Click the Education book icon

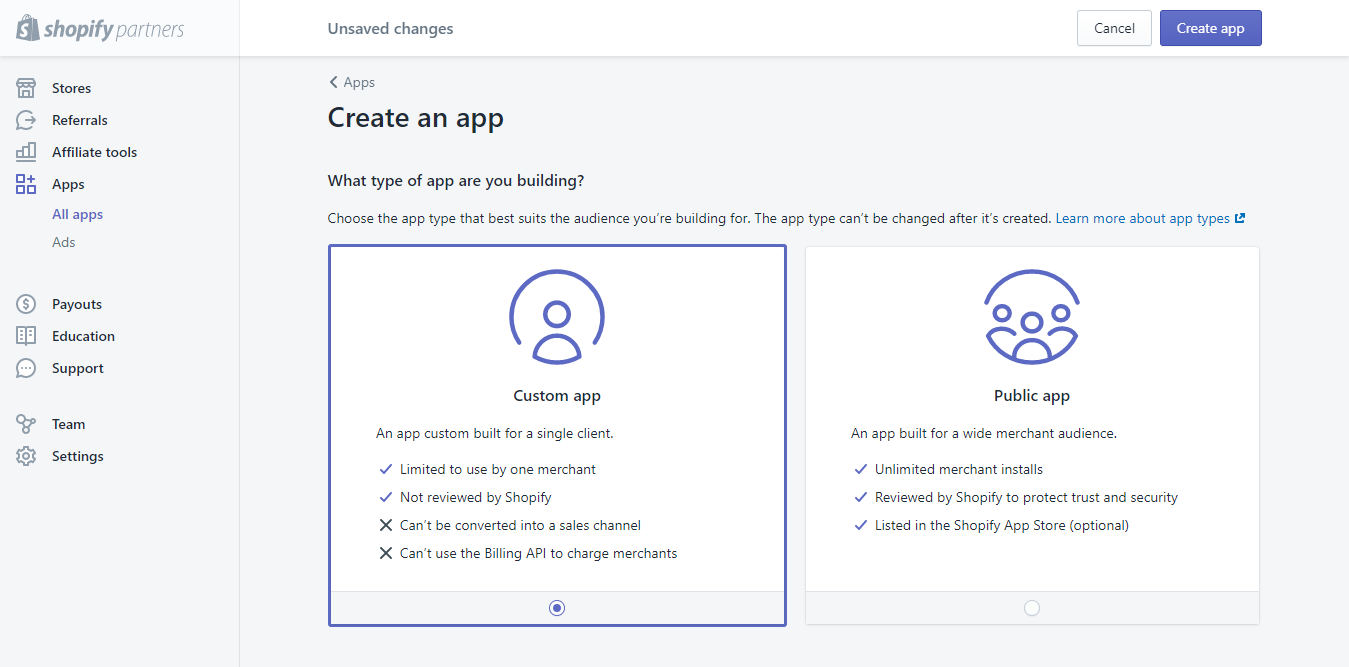26,336
